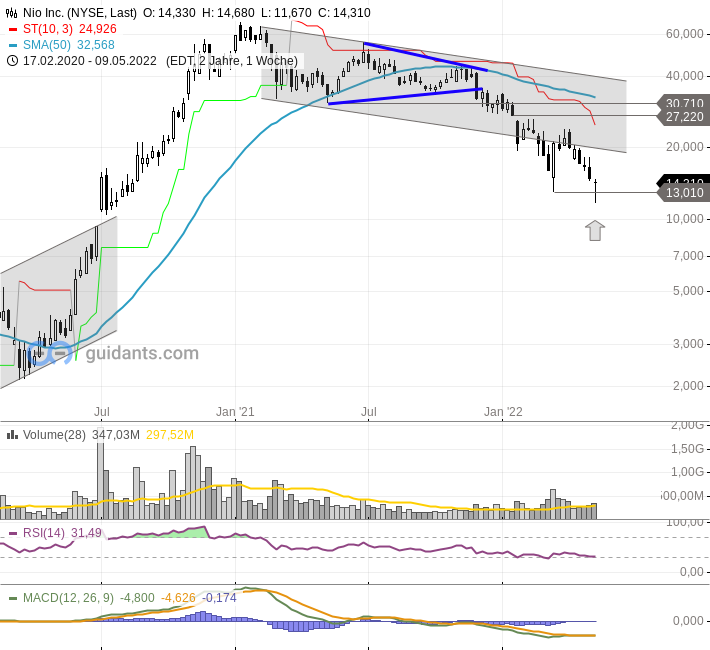The image size is (710, 650).
Task: Click the volume bars icon
Action: coord(12,435)
